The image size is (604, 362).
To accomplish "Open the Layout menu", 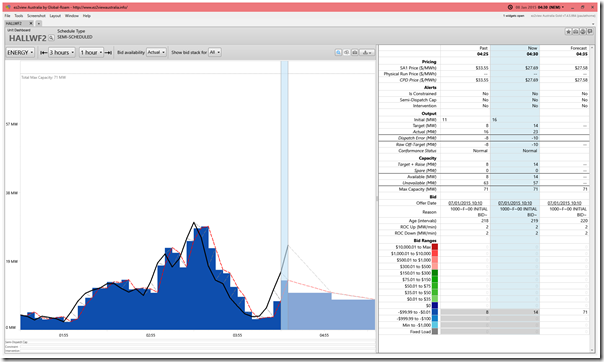I will coord(55,16).
